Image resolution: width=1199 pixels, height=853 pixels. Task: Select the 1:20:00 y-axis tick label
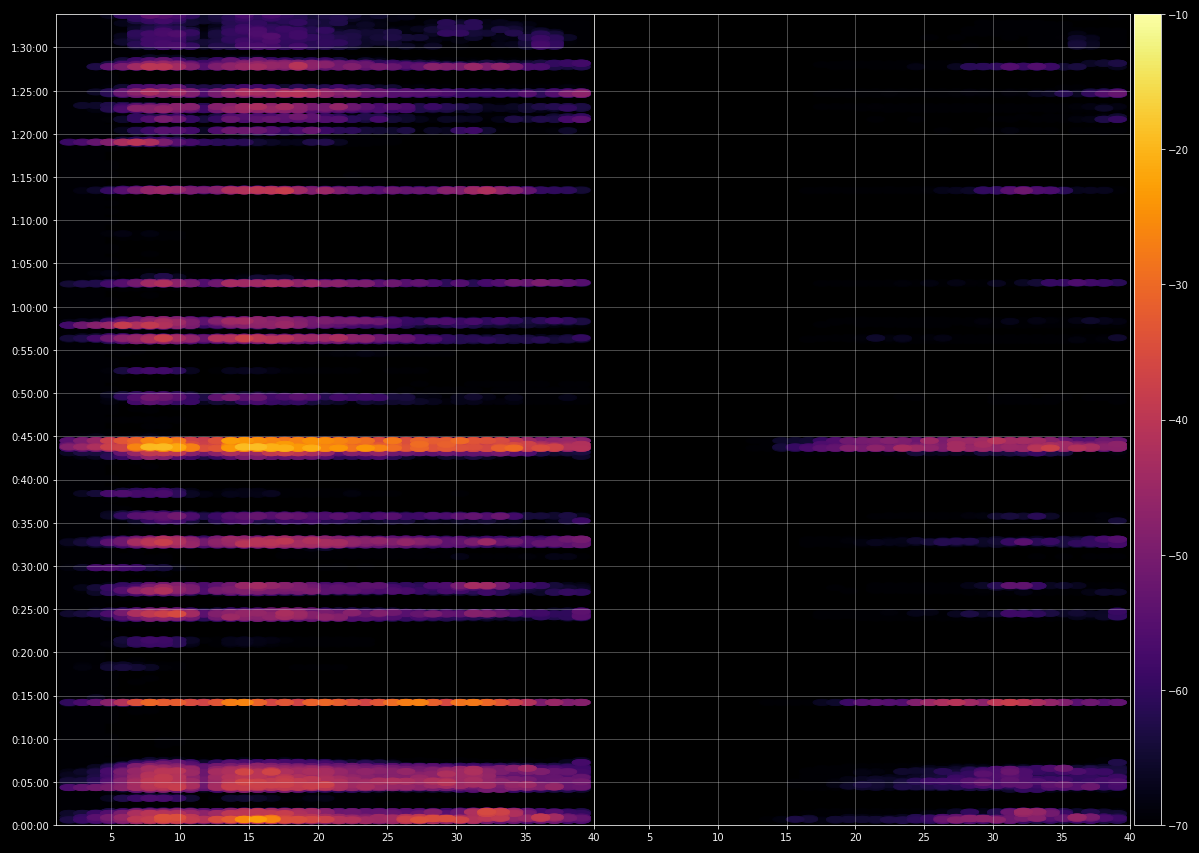point(30,135)
